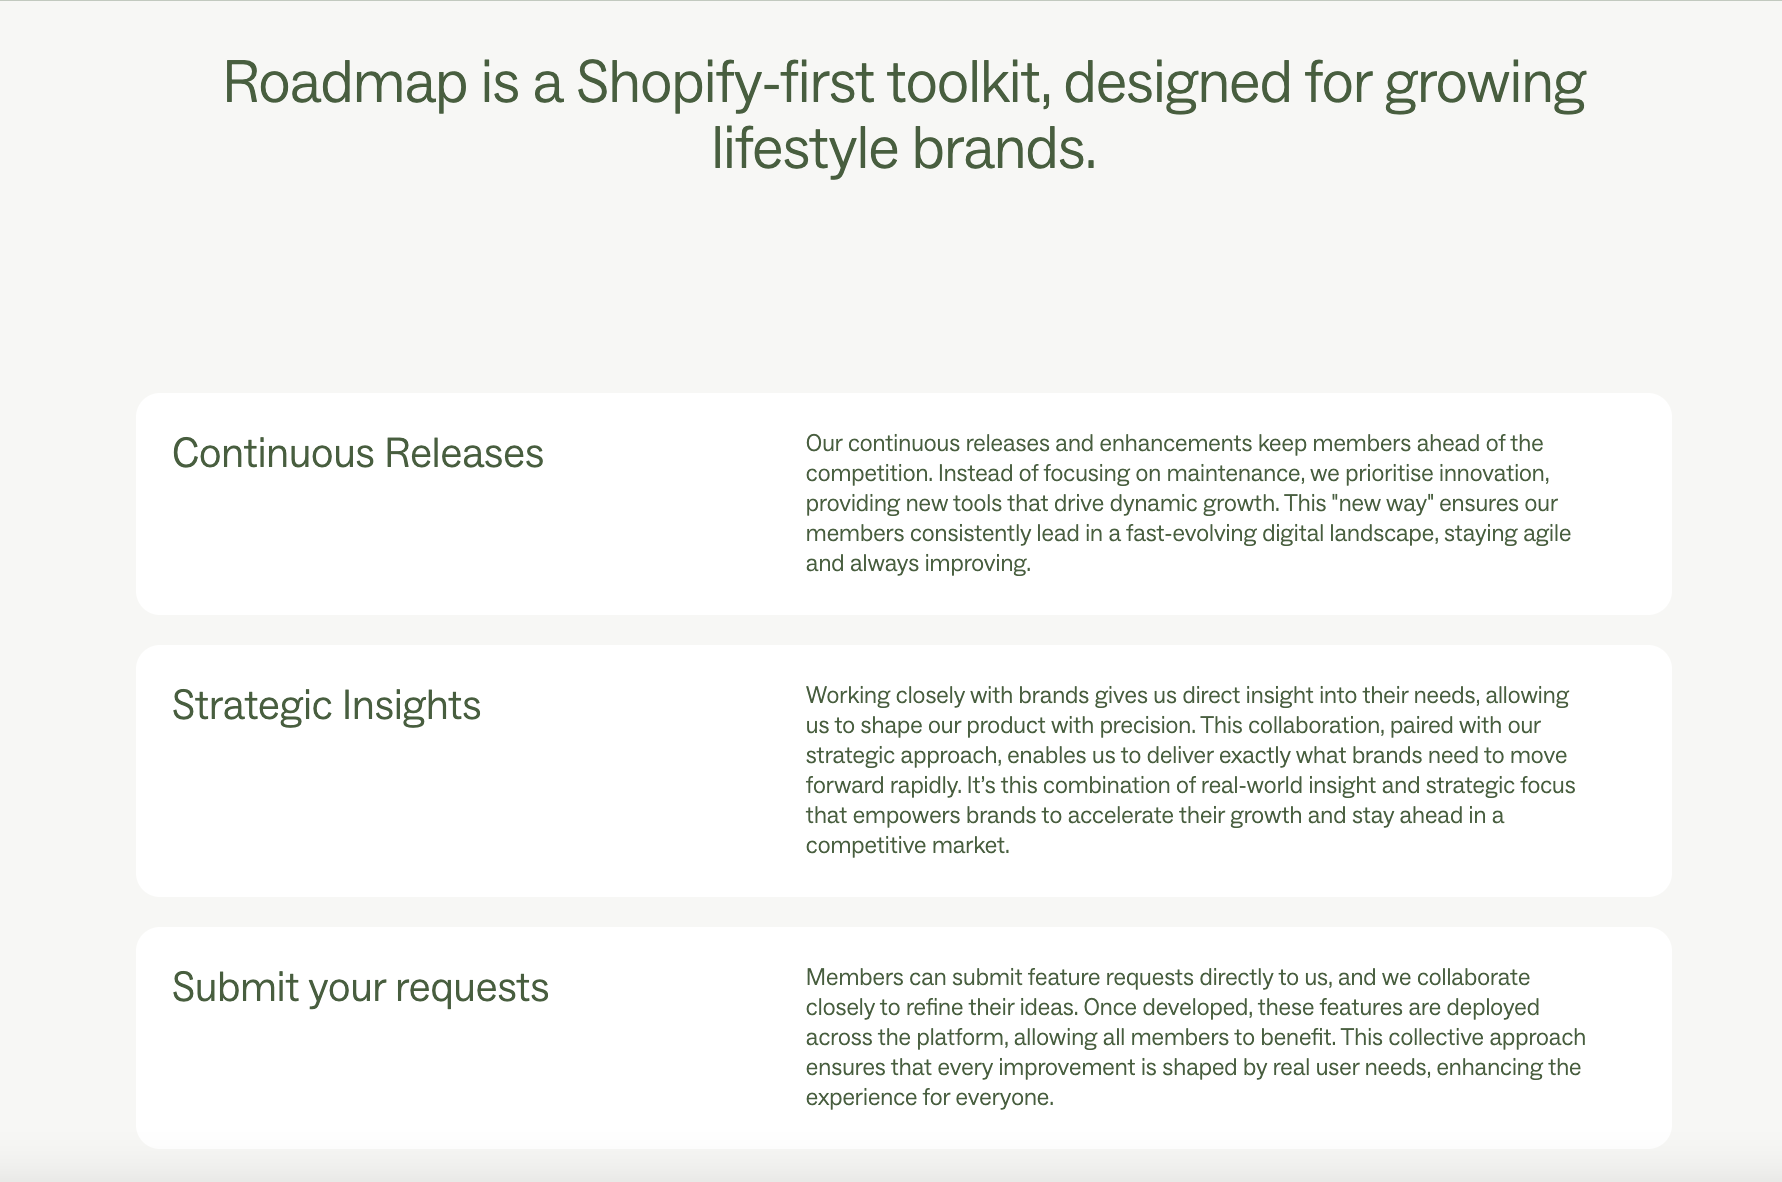Screen dimensions: 1782x1182
Task: Click "fast-evolving digital landscape" in the first card
Action: coord(1282,533)
